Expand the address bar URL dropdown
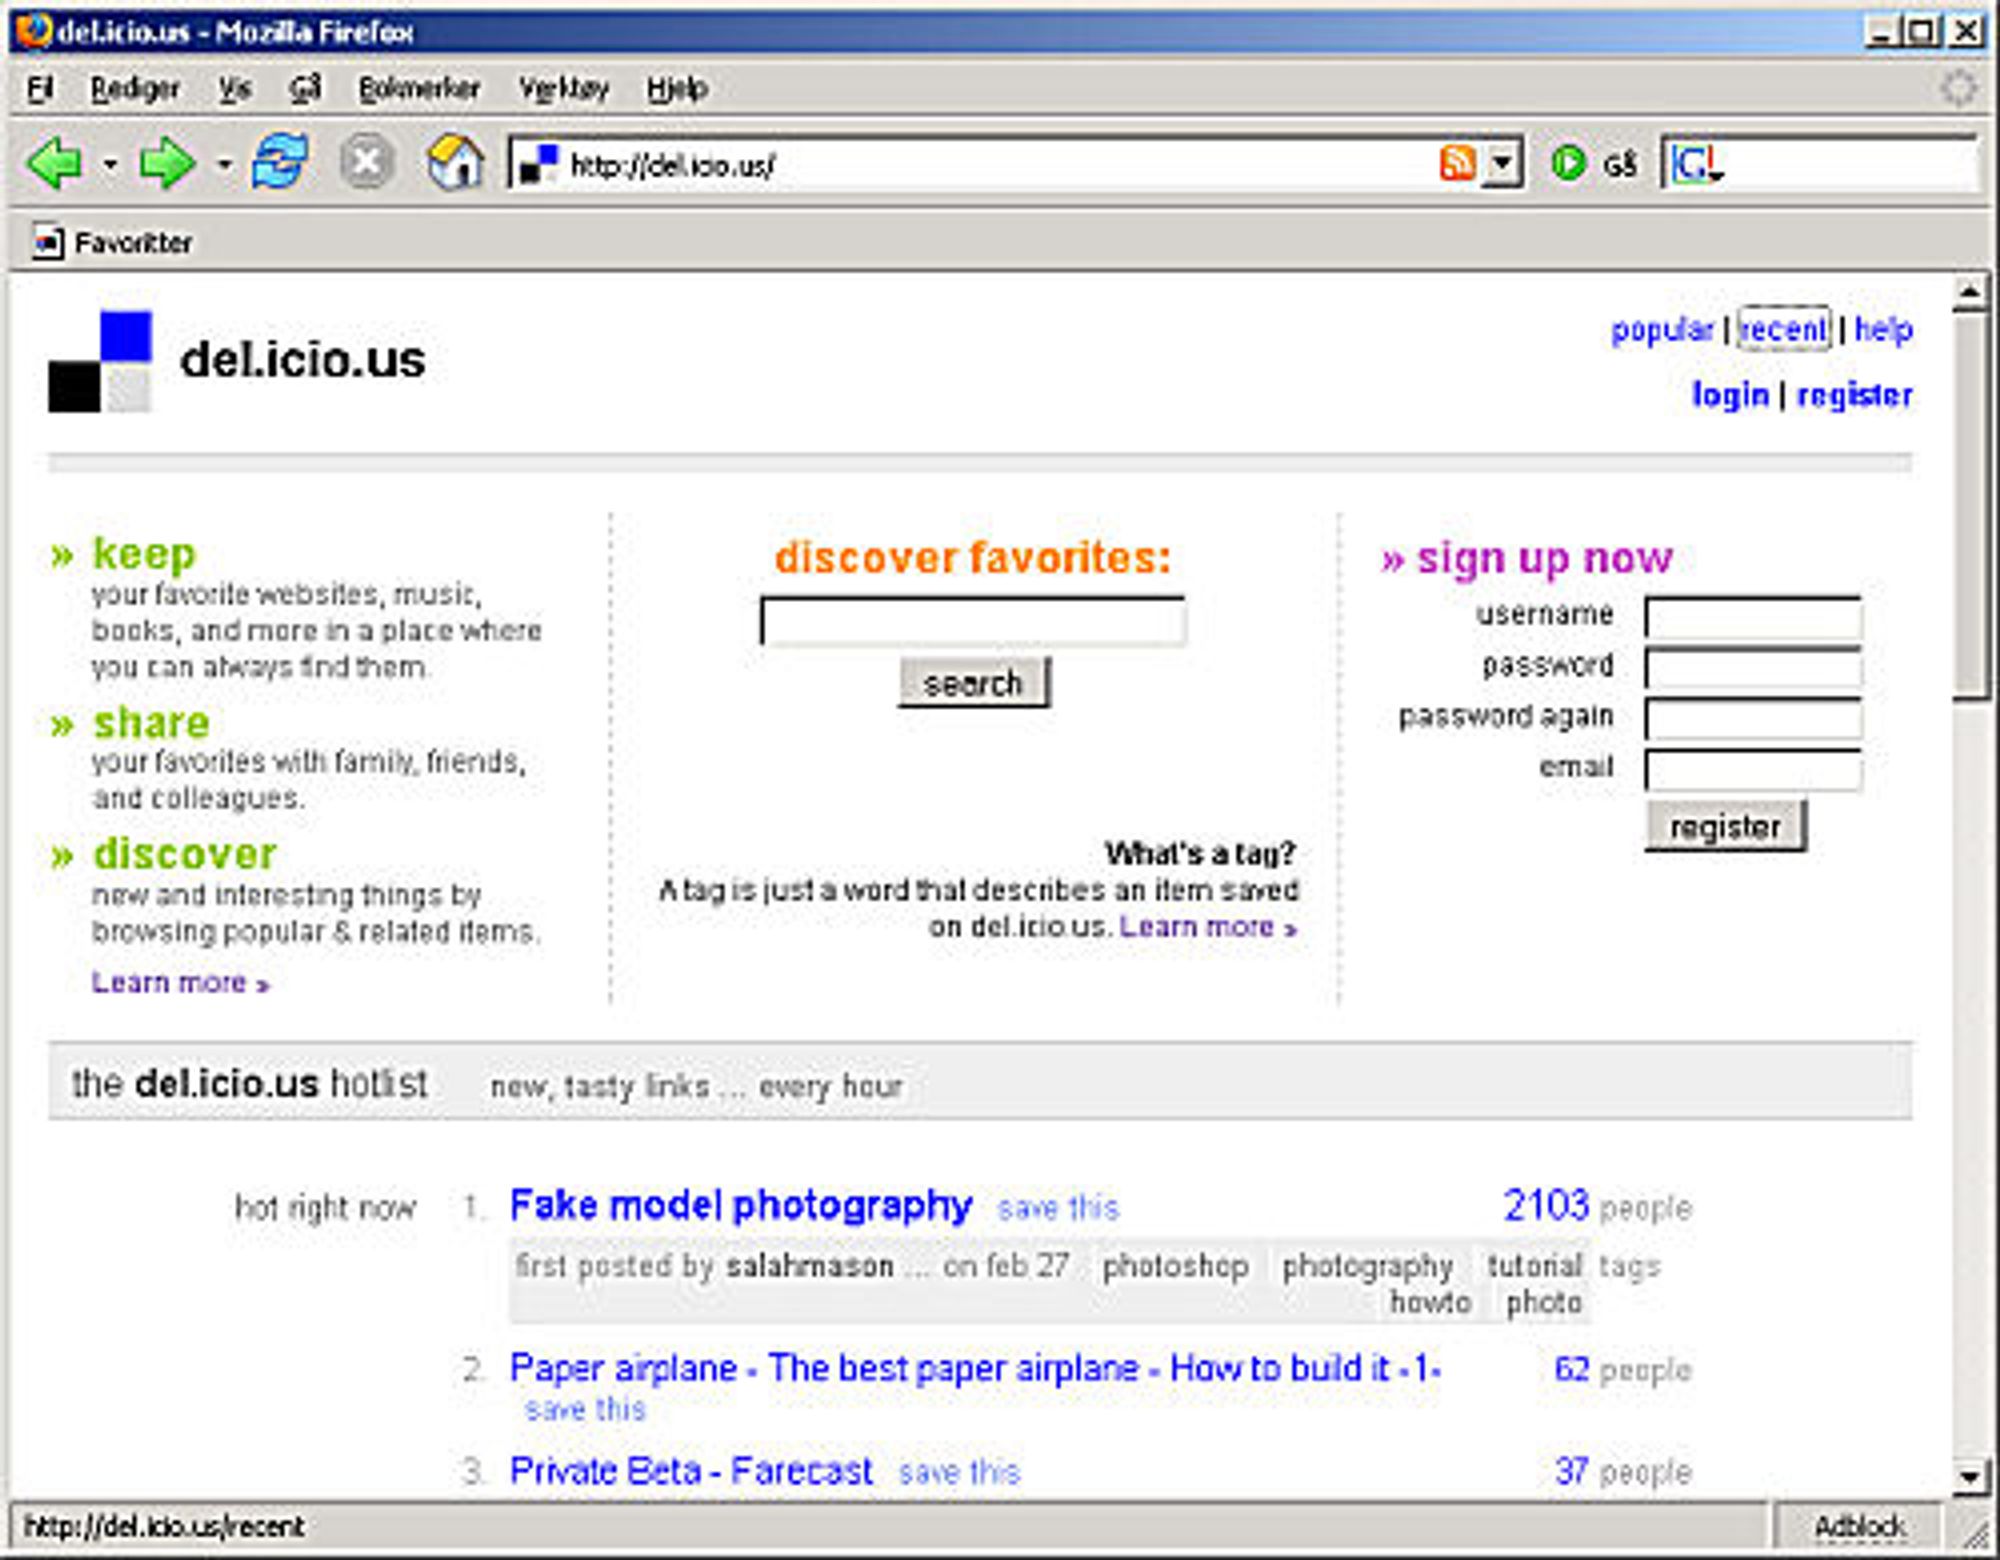 (1501, 163)
